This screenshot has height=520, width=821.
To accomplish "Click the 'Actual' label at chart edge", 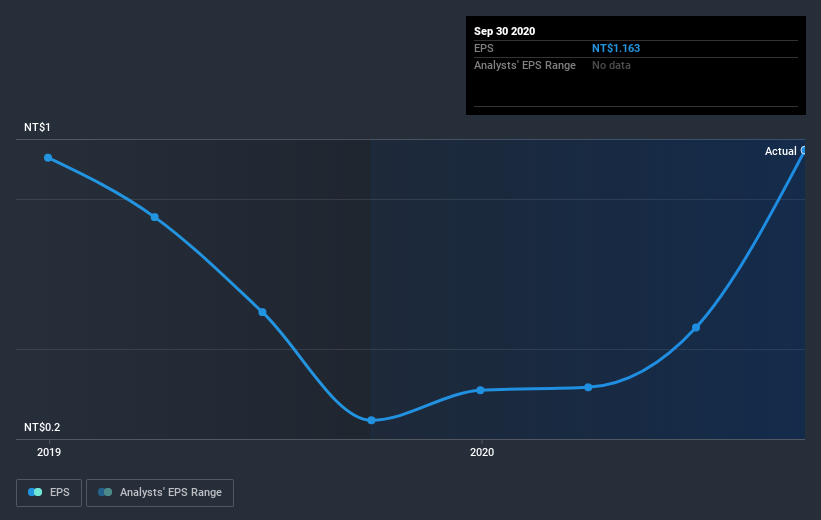I will pyautogui.click(x=780, y=151).
